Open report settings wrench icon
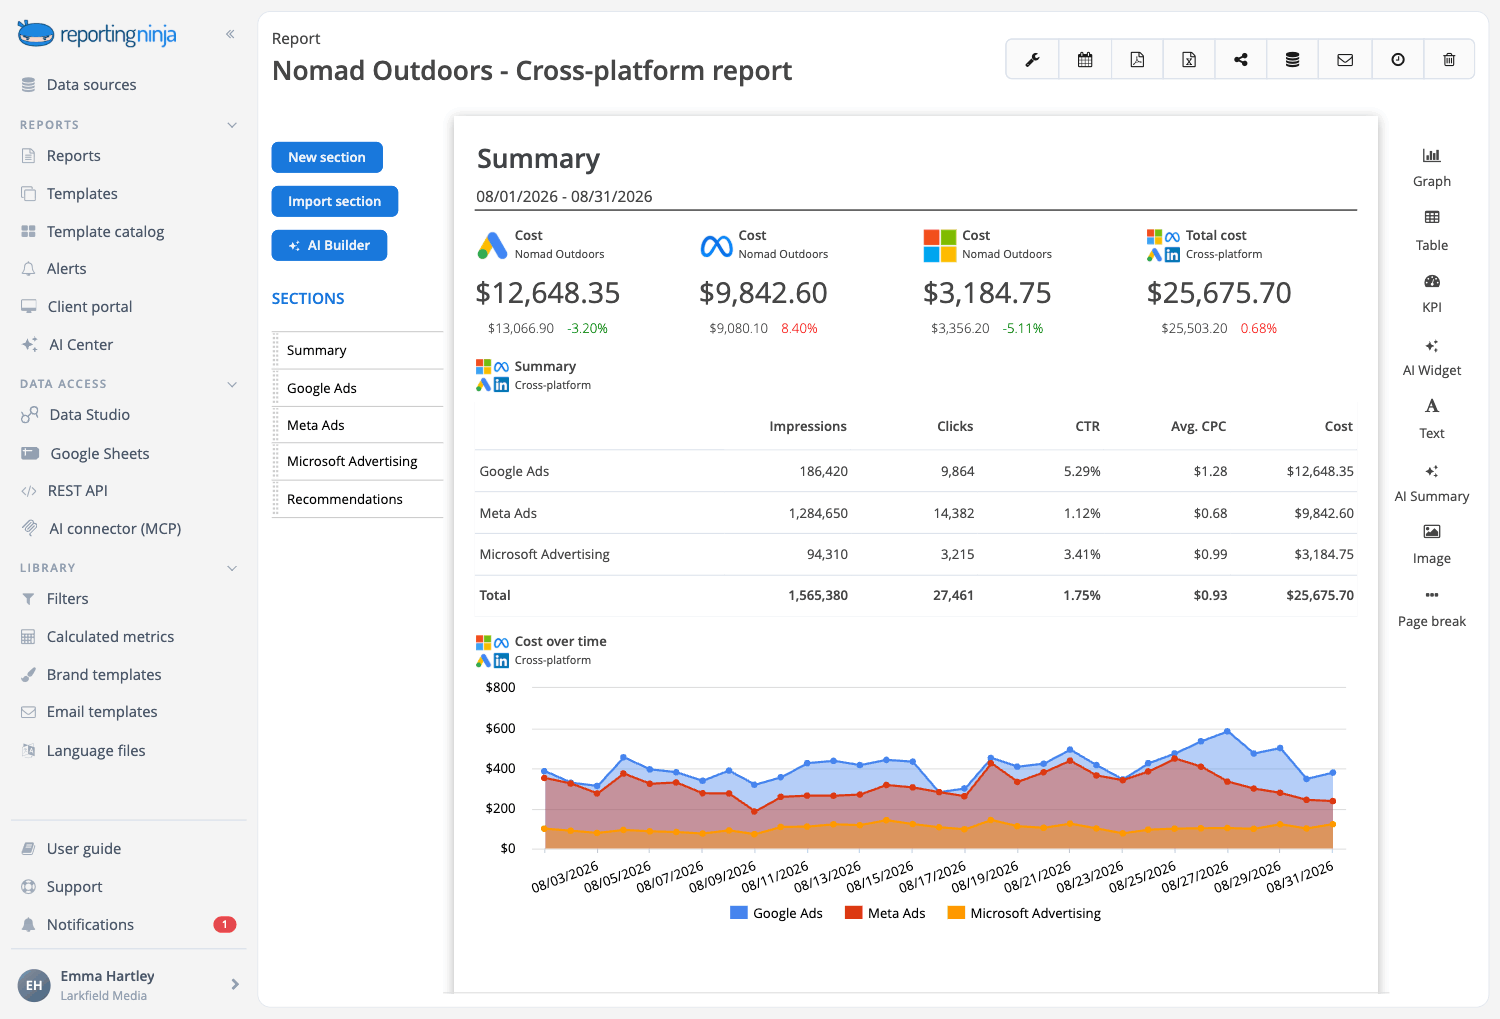 (1032, 60)
